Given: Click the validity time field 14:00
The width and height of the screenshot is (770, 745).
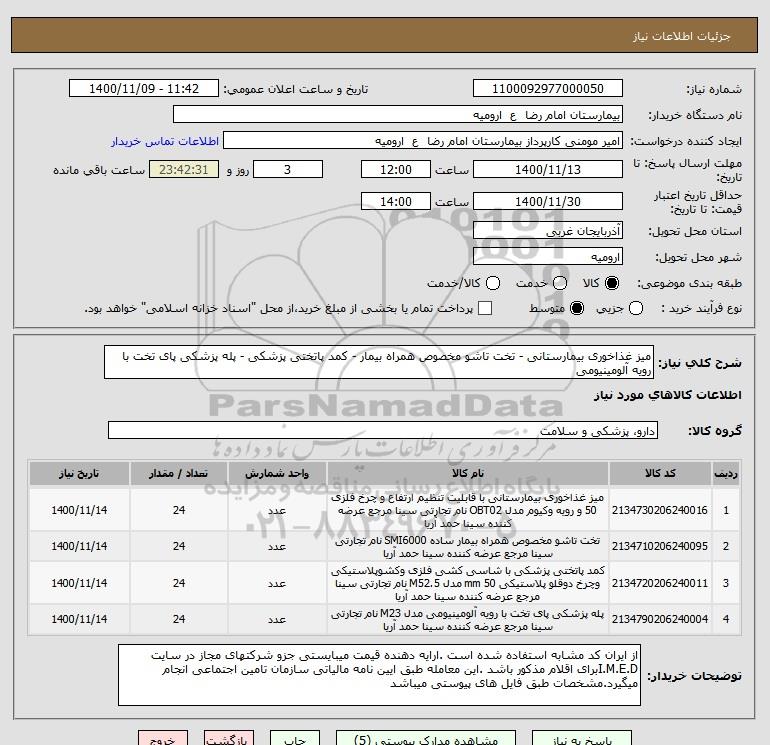Looking at the screenshot, I should pyautogui.click(x=396, y=201).
